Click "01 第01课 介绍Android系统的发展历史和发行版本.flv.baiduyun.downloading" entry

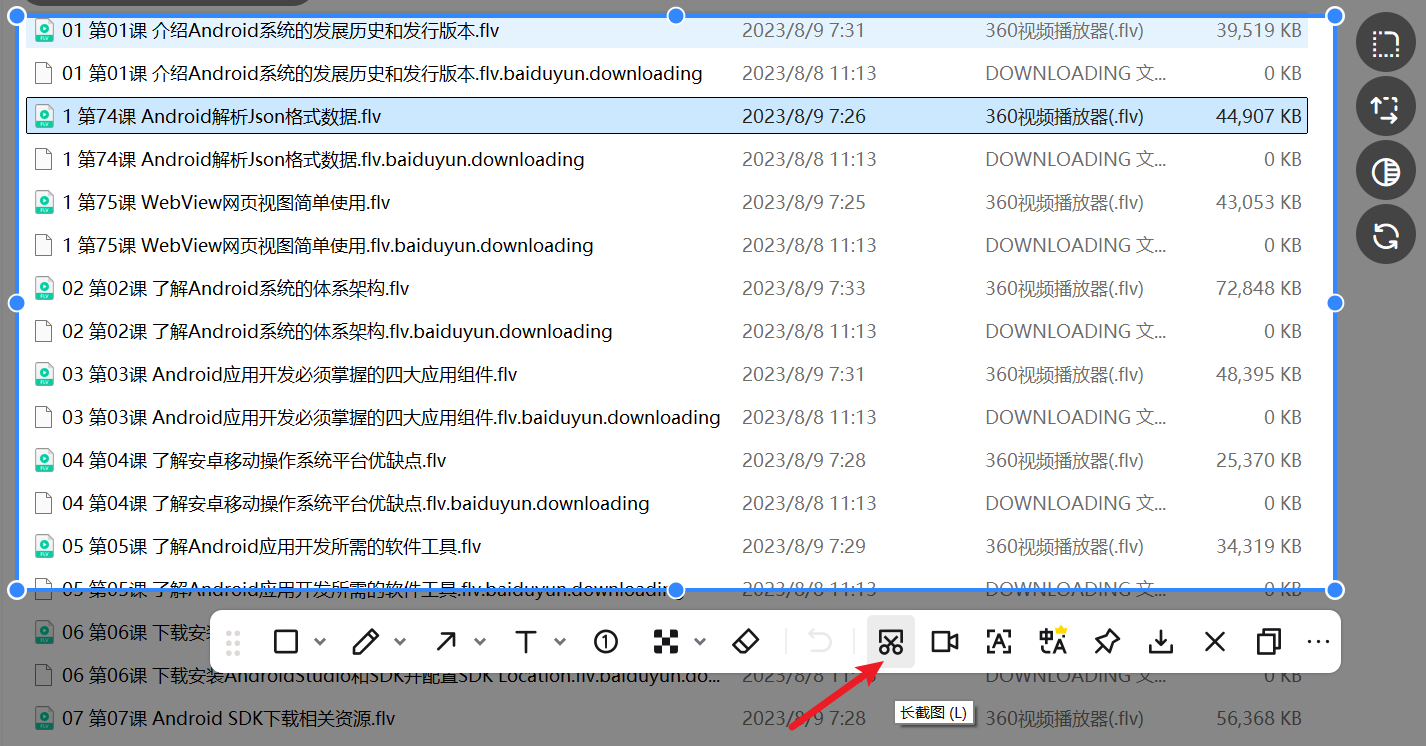pos(382,73)
